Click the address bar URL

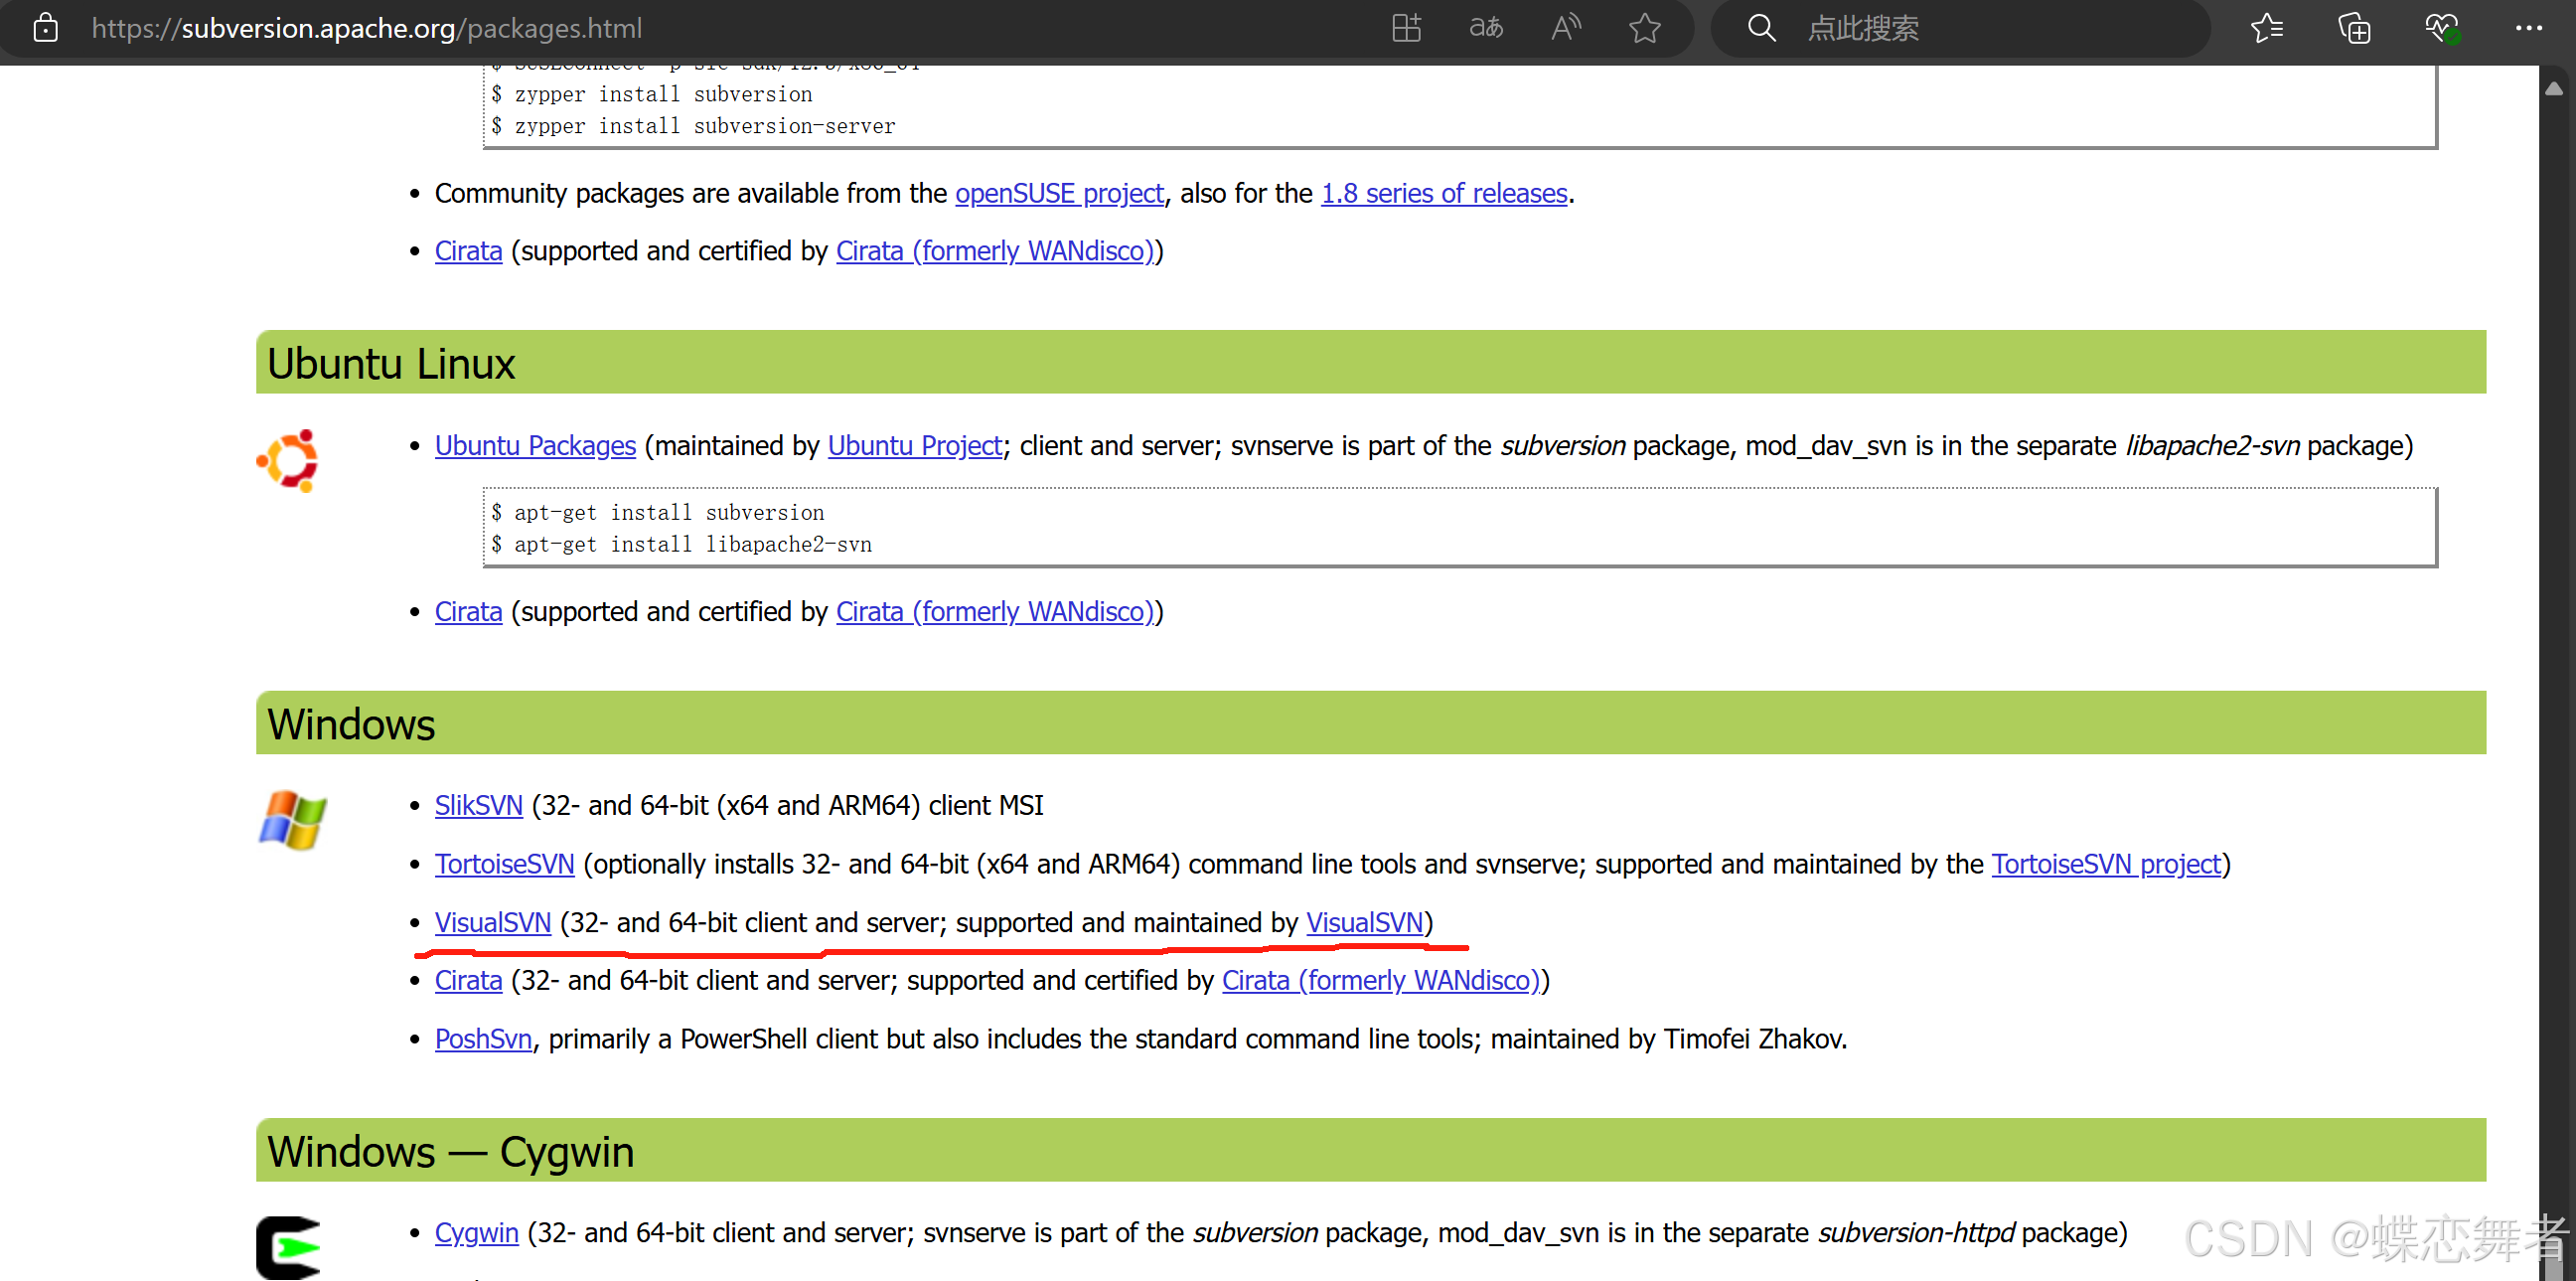366,28
